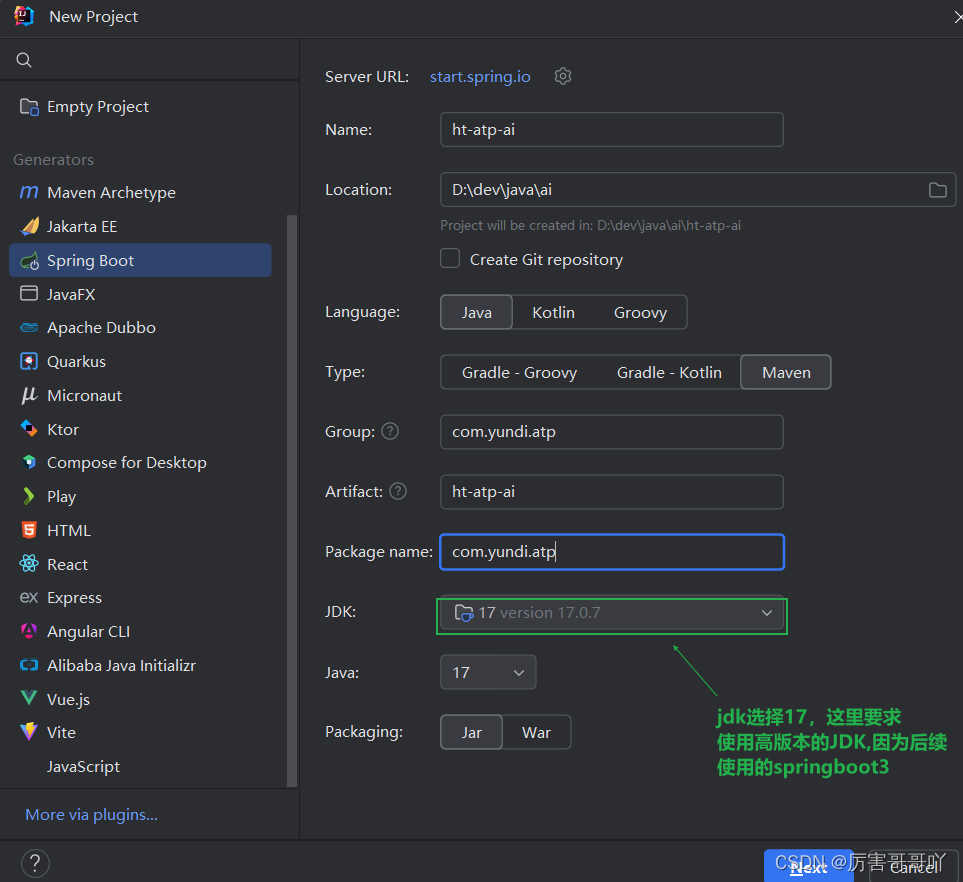
Task: Click the Name input field
Action: click(612, 130)
